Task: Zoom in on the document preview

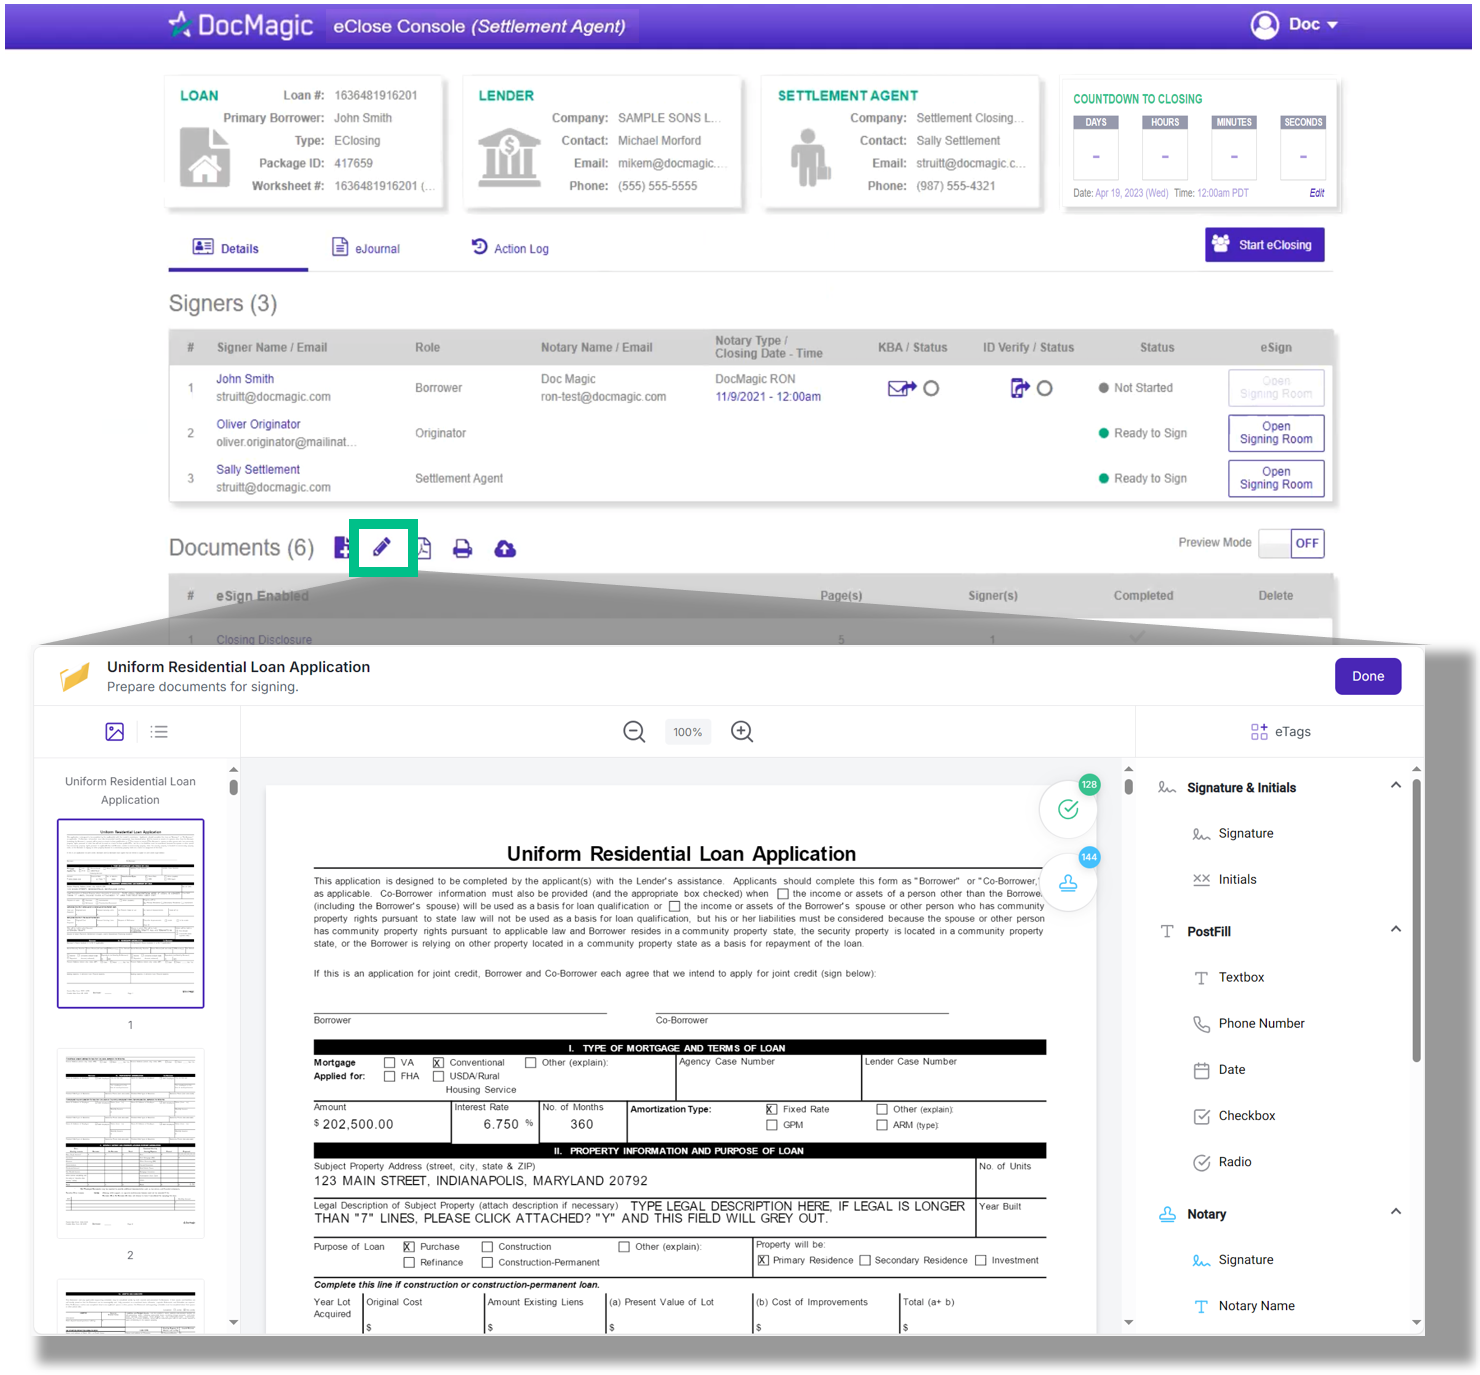Action: pos(742,732)
